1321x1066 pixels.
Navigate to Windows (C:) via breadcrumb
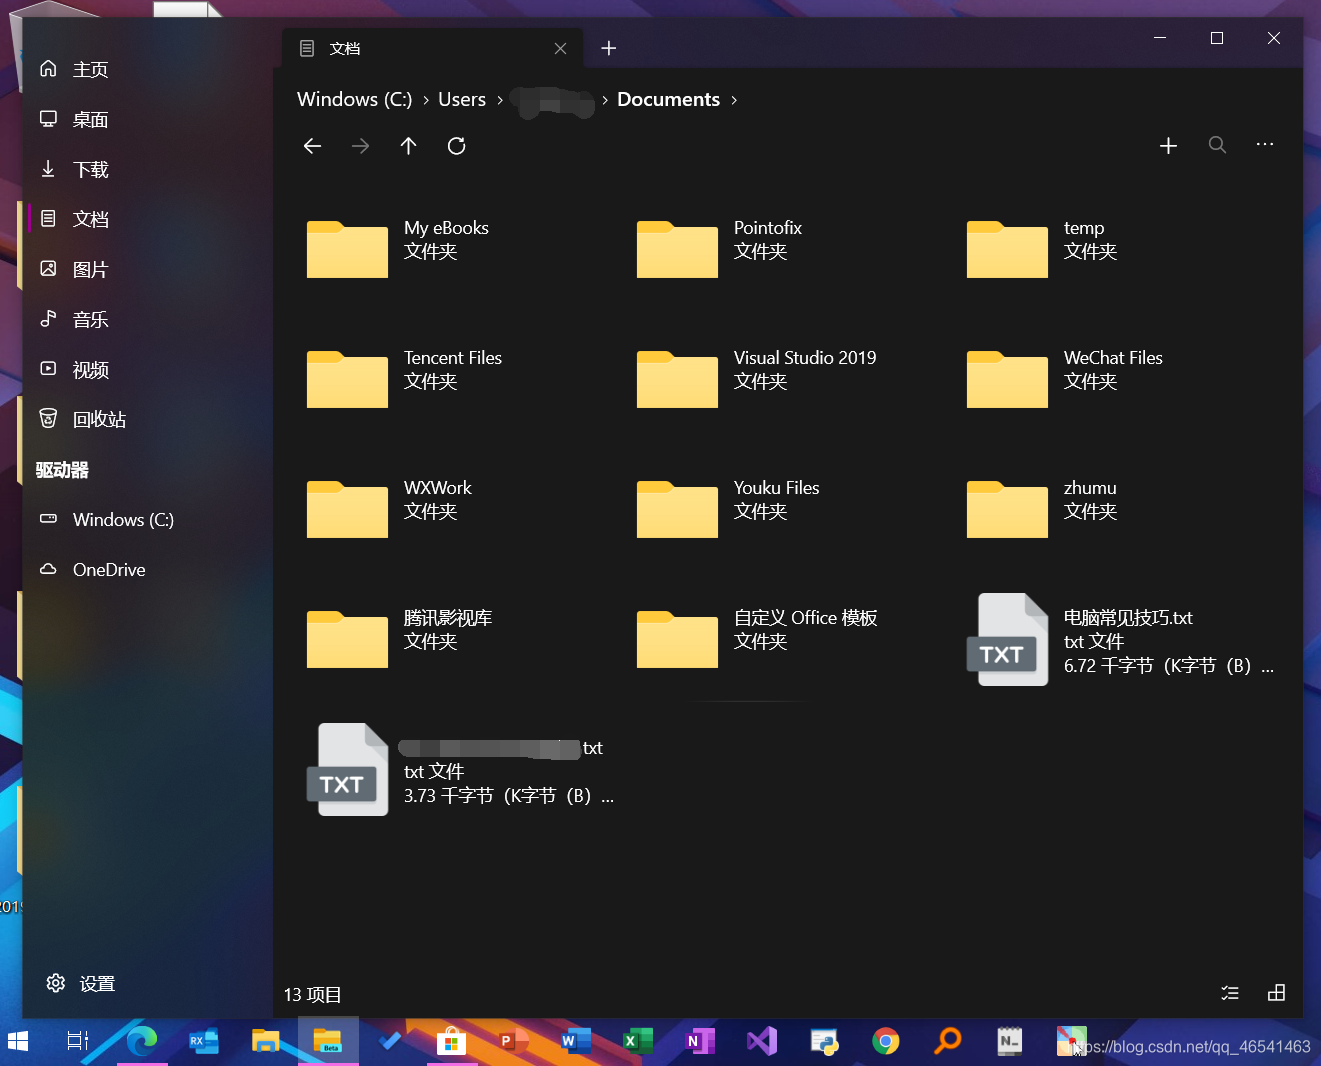click(x=355, y=99)
